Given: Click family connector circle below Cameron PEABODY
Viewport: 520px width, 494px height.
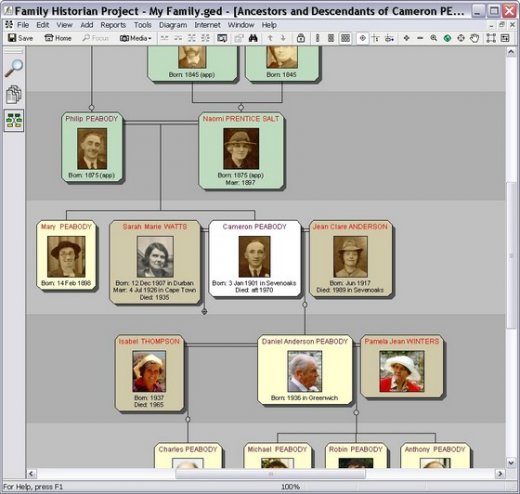Looking at the screenshot, I should pos(305,304).
